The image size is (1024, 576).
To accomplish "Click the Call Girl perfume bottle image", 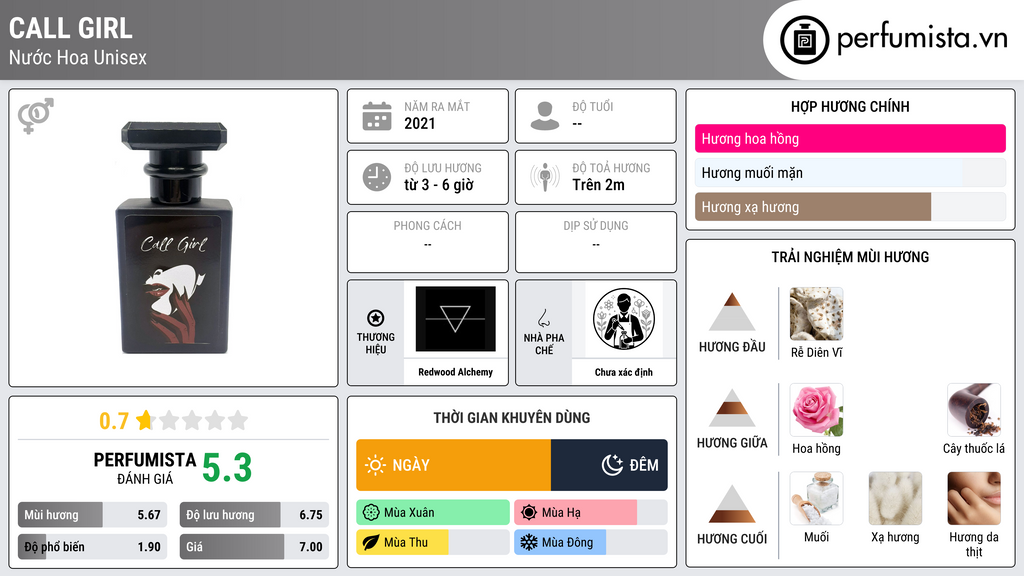I will tap(174, 238).
